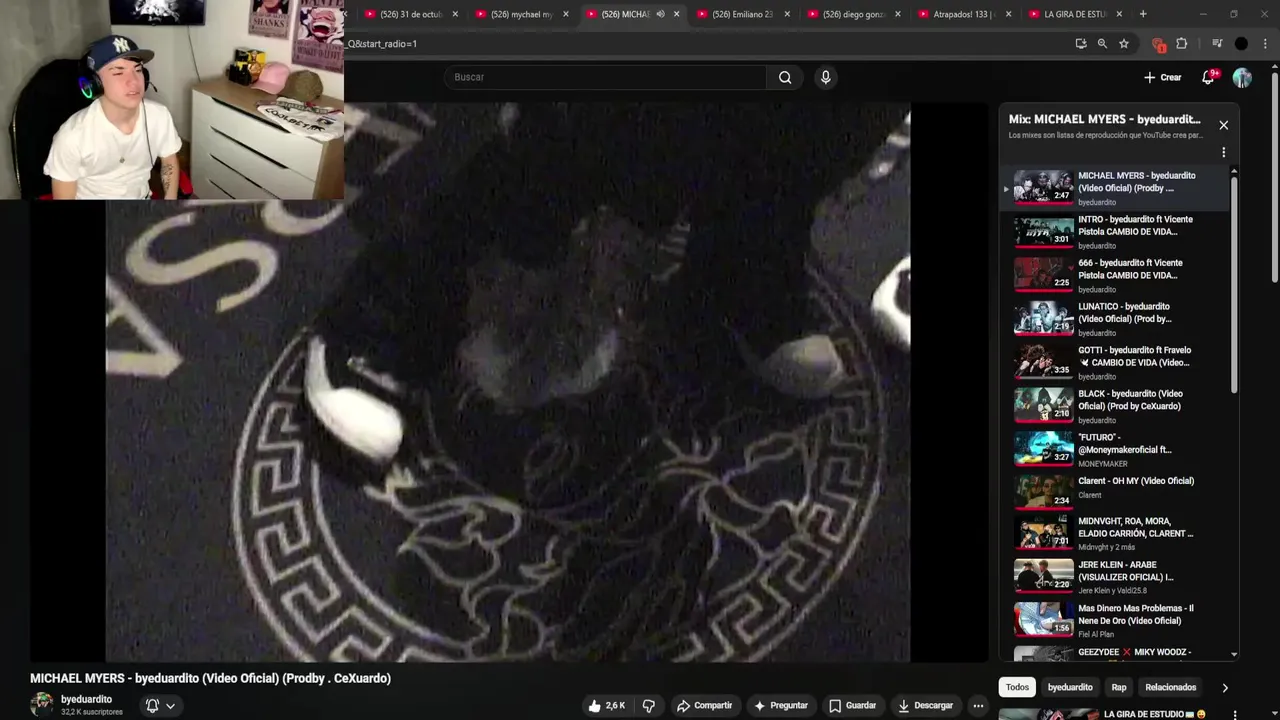The width and height of the screenshot is (1280, 720).
Task: Open the Chrome three-dot menu
Action: pyautogui.click(x=1266, y=44)
